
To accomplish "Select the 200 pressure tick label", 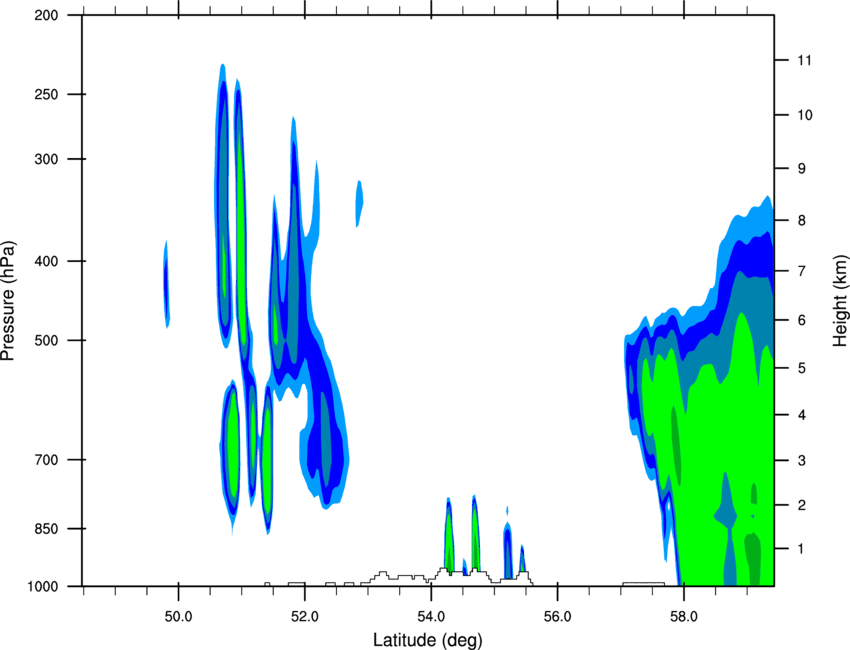I will pyautogui.click(x=46, y=15).
